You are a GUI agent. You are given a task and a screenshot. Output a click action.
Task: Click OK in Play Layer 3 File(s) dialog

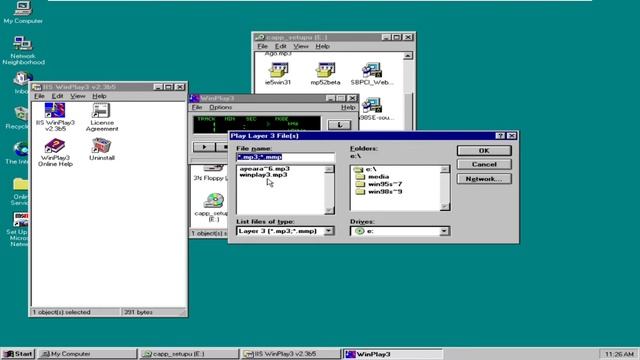coord(484,151)
